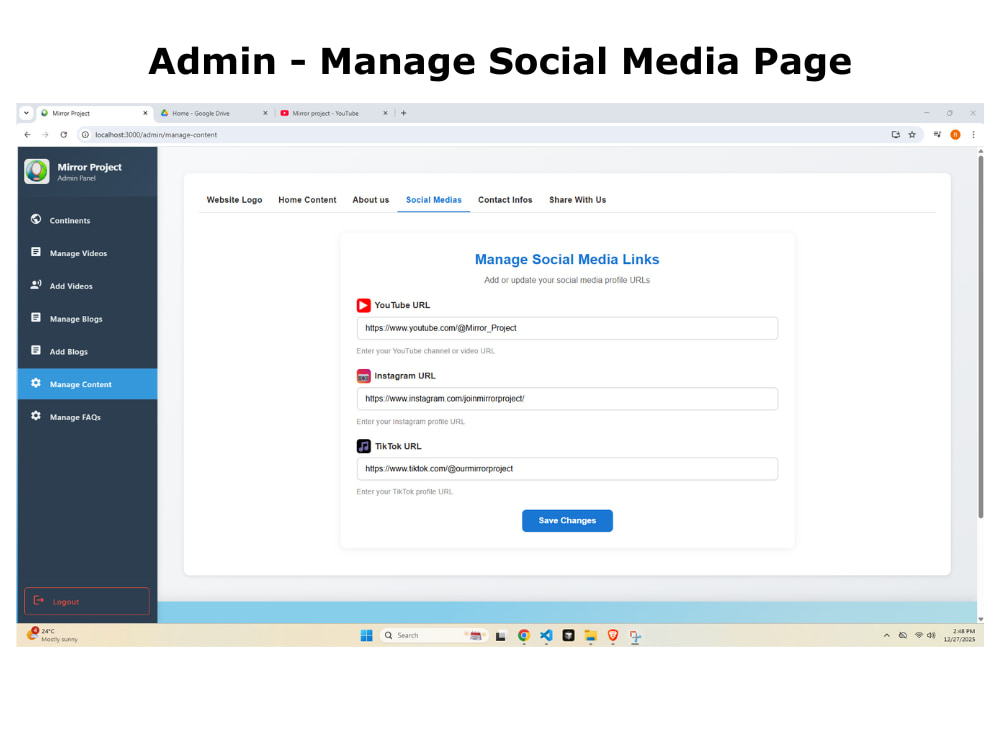Switch to the Website Logo tab

(234, 200)
